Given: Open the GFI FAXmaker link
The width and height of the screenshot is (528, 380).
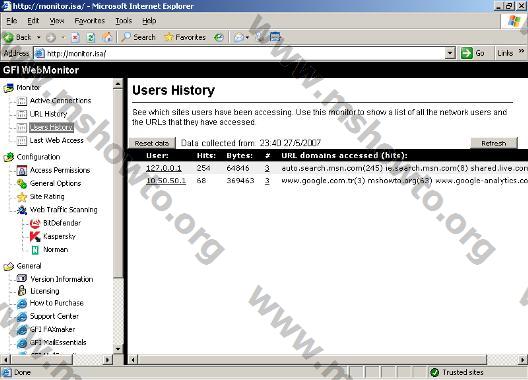Looking at the screenshot, I should [x=52, y=329].
